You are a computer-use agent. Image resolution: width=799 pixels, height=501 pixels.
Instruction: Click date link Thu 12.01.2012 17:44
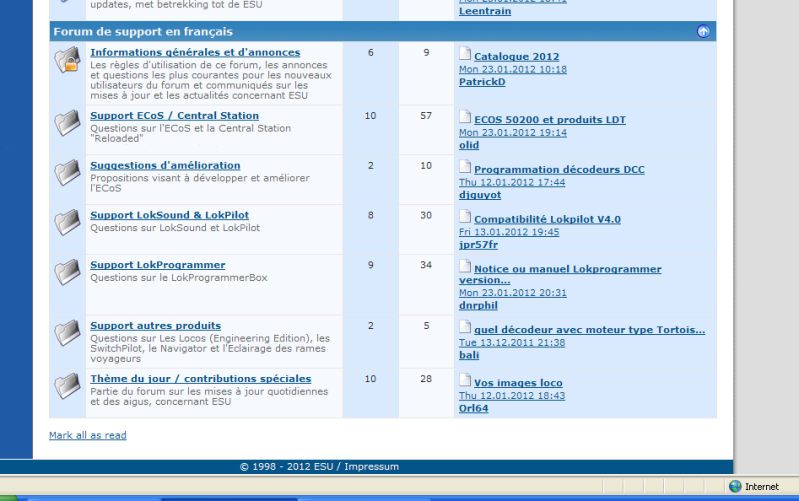point(512,182)
